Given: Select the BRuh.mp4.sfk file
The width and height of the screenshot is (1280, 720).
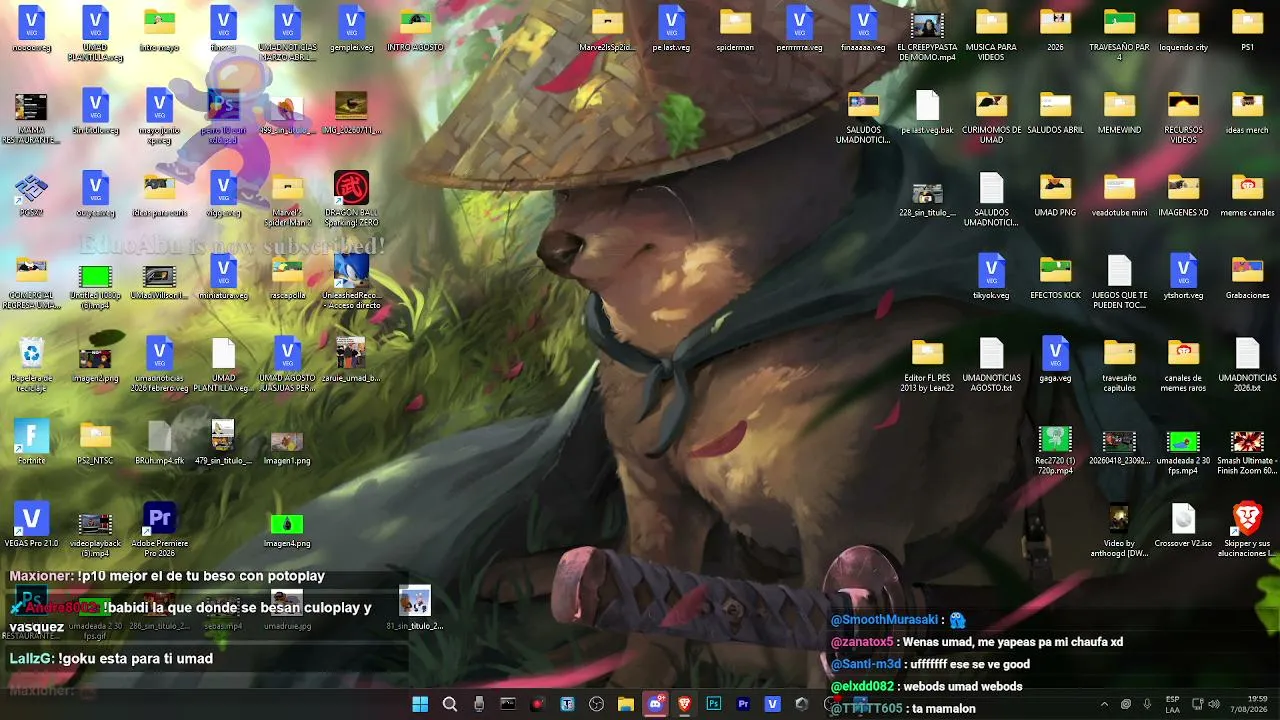Looking at the screenshot, I should click(x=159, y=442).
